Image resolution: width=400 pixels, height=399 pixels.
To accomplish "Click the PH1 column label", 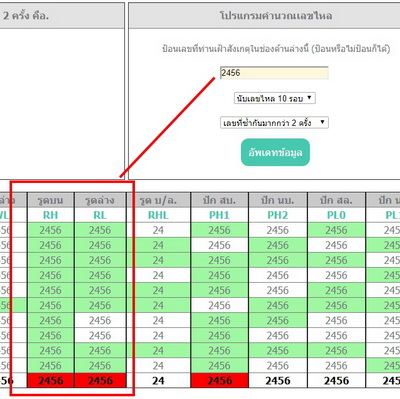I will (219, 215).
